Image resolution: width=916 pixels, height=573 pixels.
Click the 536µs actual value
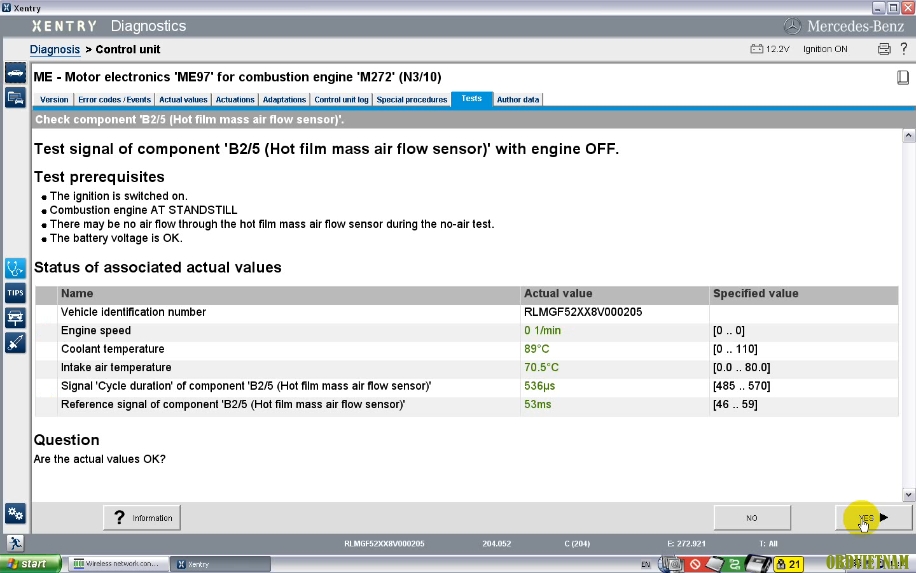pyautogui.click(x=539, y=386)
